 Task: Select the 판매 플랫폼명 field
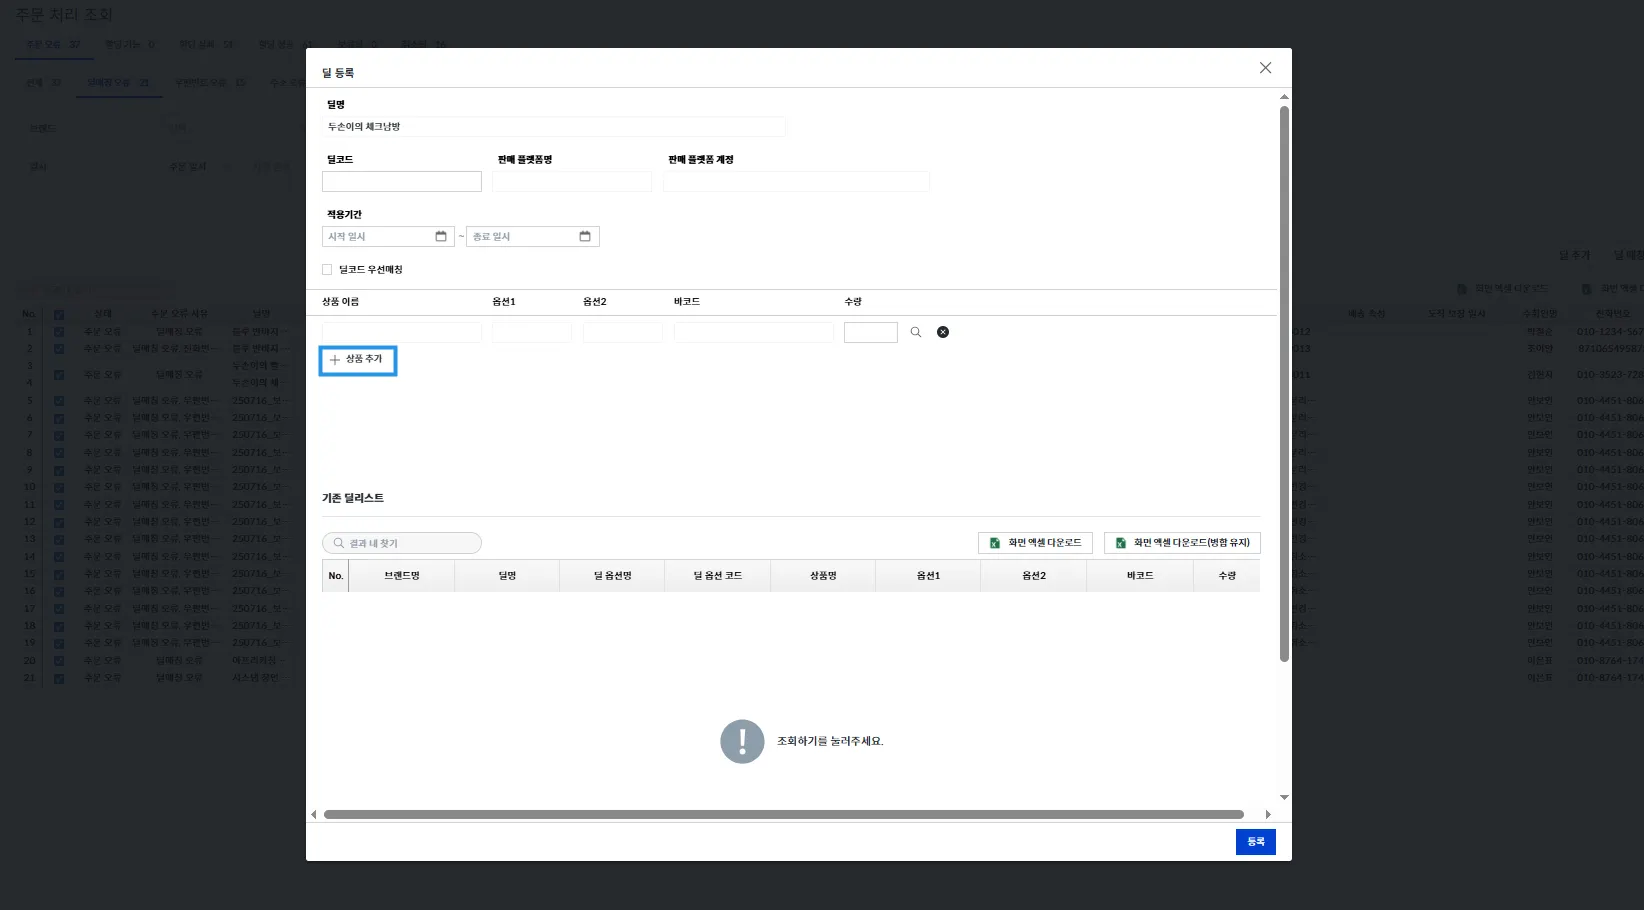(572, 182)
